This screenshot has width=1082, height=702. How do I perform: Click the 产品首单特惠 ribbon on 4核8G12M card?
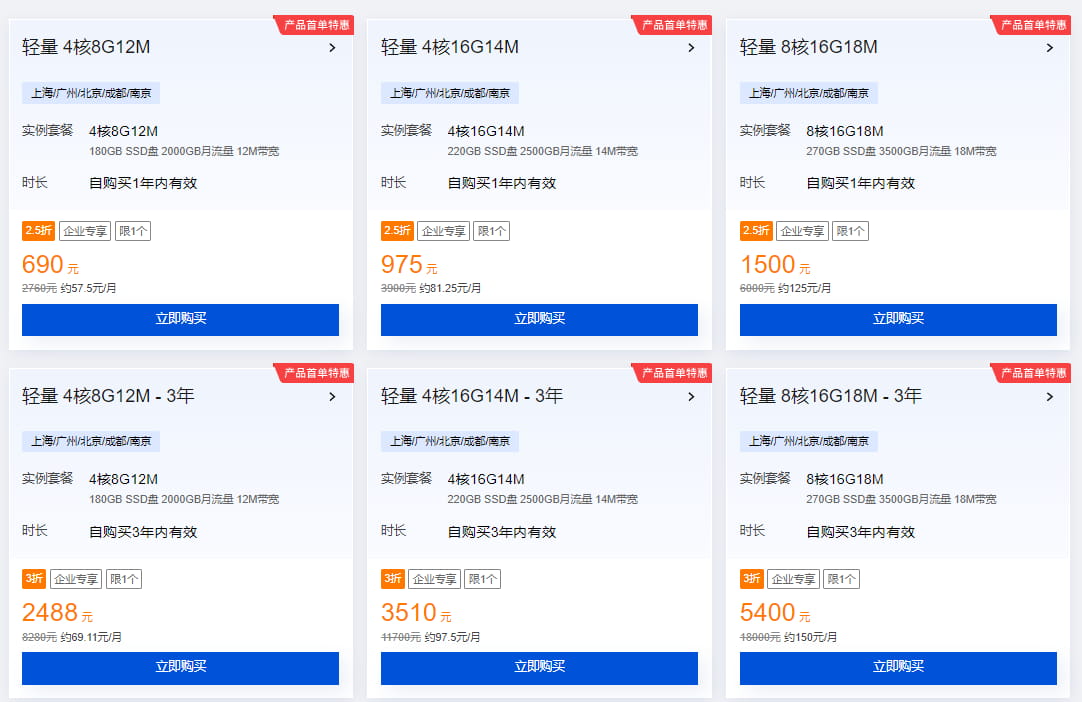315,25
